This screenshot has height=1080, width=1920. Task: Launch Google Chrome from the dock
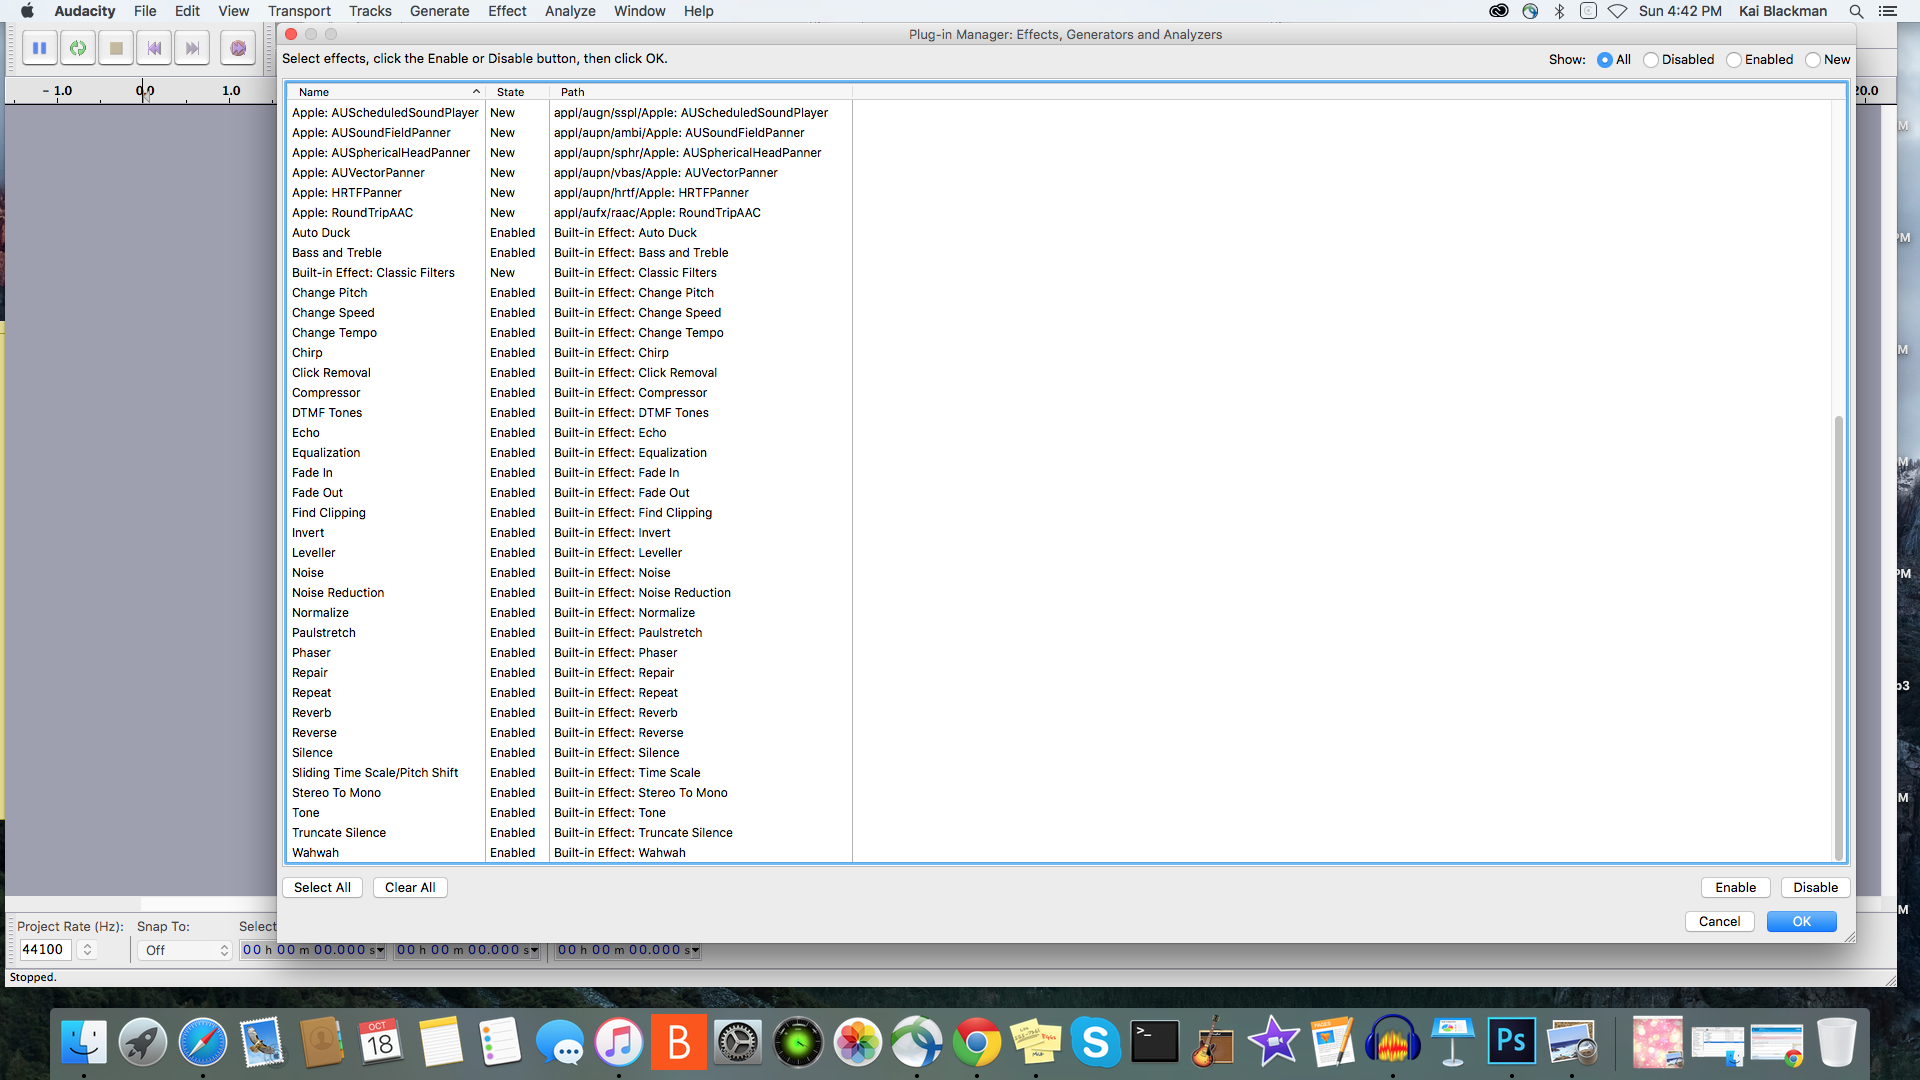click(x=976, y=1042)
